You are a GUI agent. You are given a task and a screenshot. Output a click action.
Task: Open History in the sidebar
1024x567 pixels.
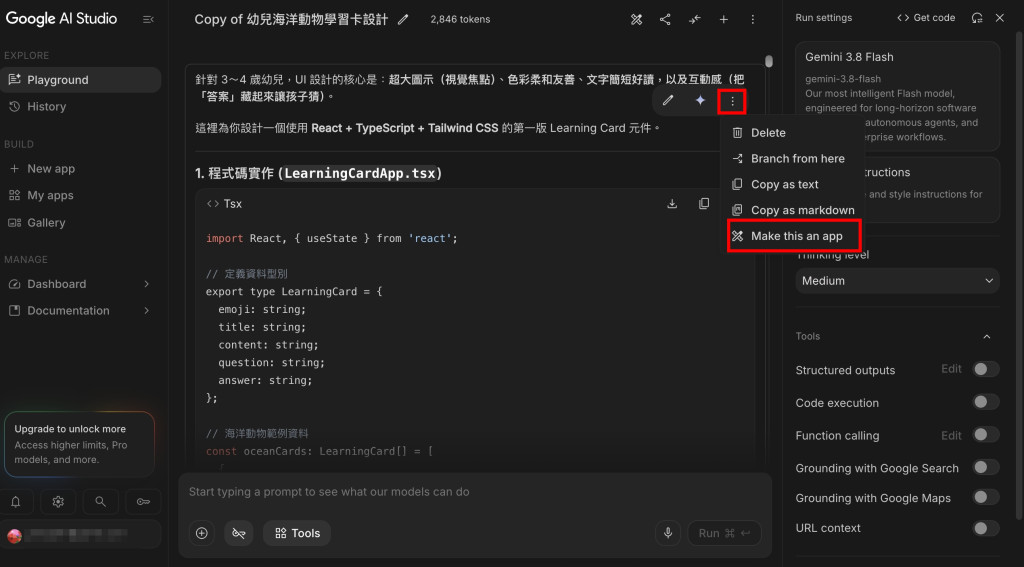pyautogui.click(x=80, y=106)
